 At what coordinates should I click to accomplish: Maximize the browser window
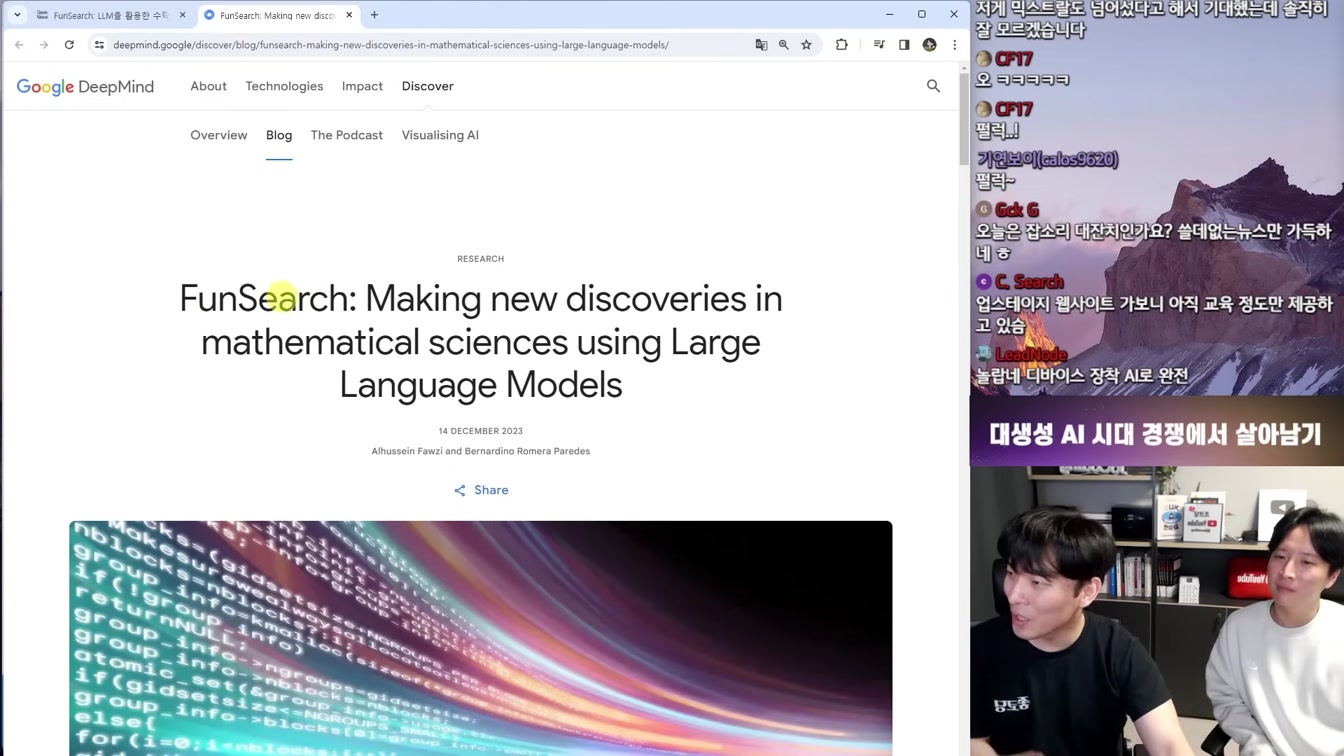click(x=921, y=15)
